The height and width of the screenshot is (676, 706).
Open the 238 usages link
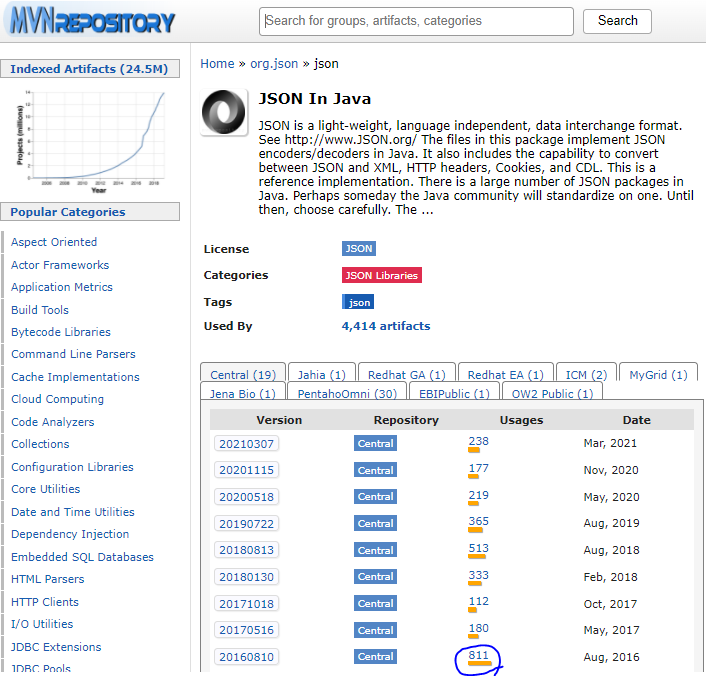pyautogui.click(x=478, y=441)
